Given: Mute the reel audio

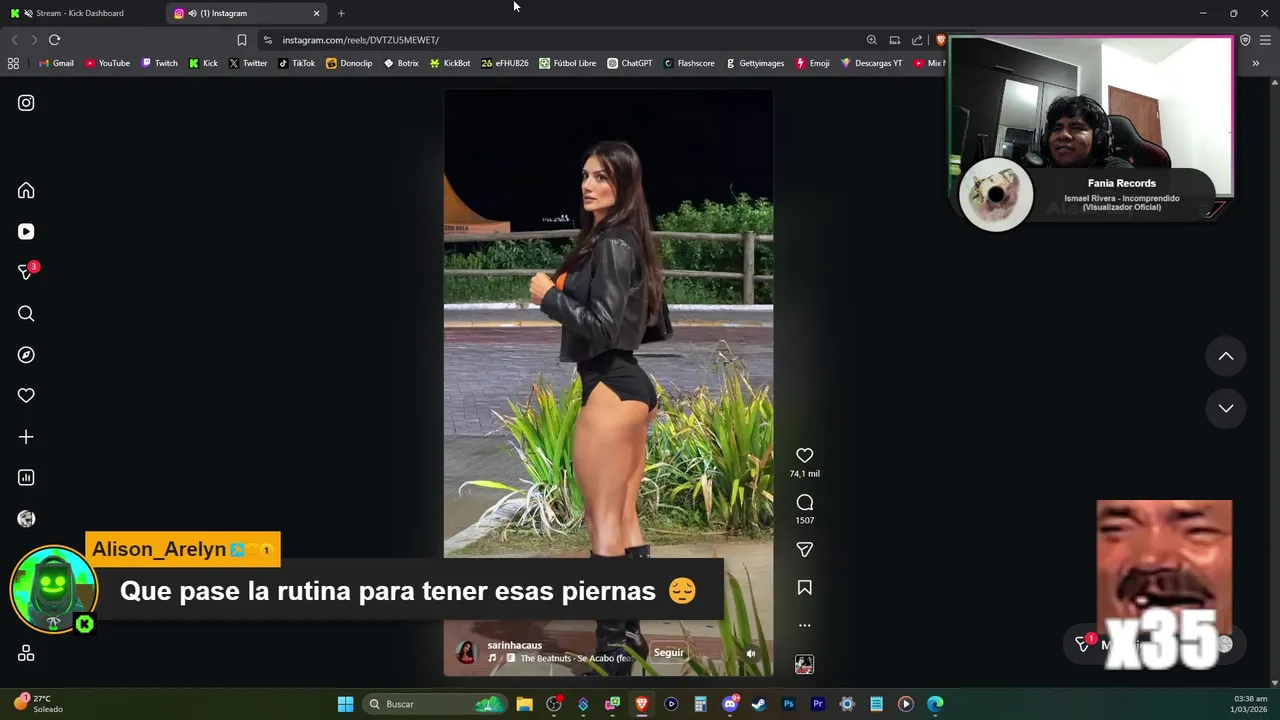Looking at the screenshot, I should coord(751,654).
